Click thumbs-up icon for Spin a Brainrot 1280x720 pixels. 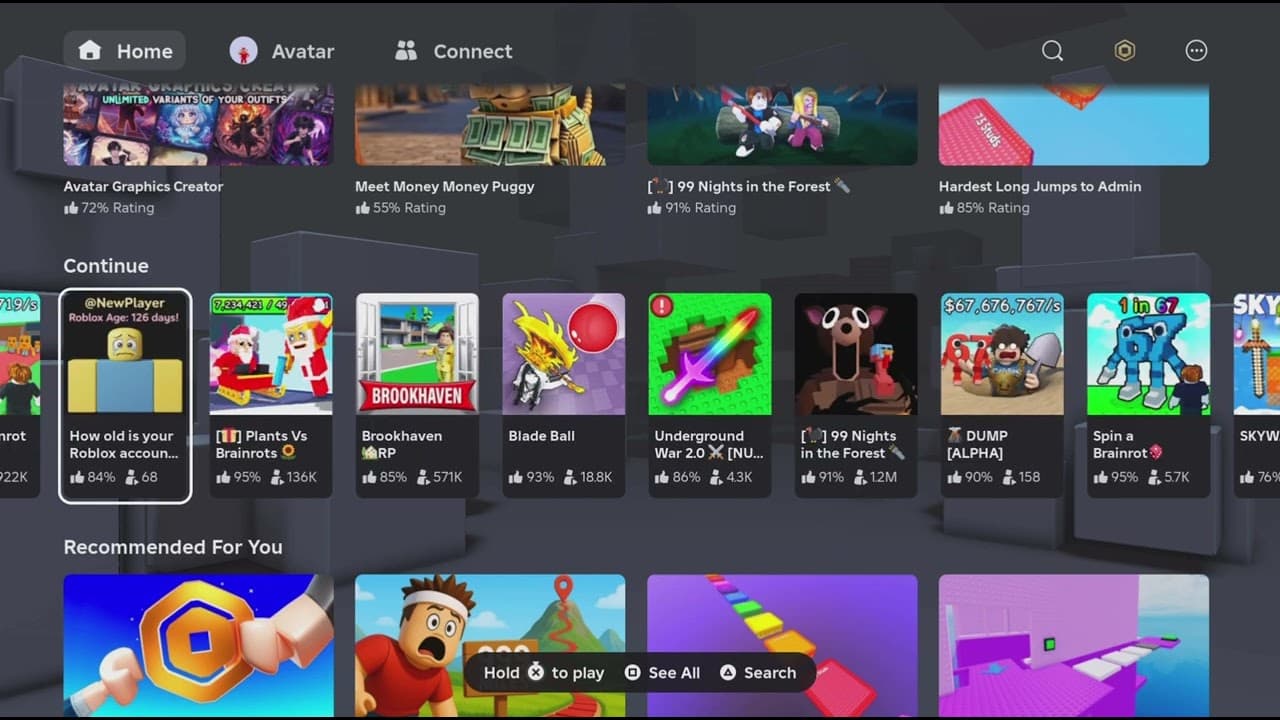[1100, 477]
